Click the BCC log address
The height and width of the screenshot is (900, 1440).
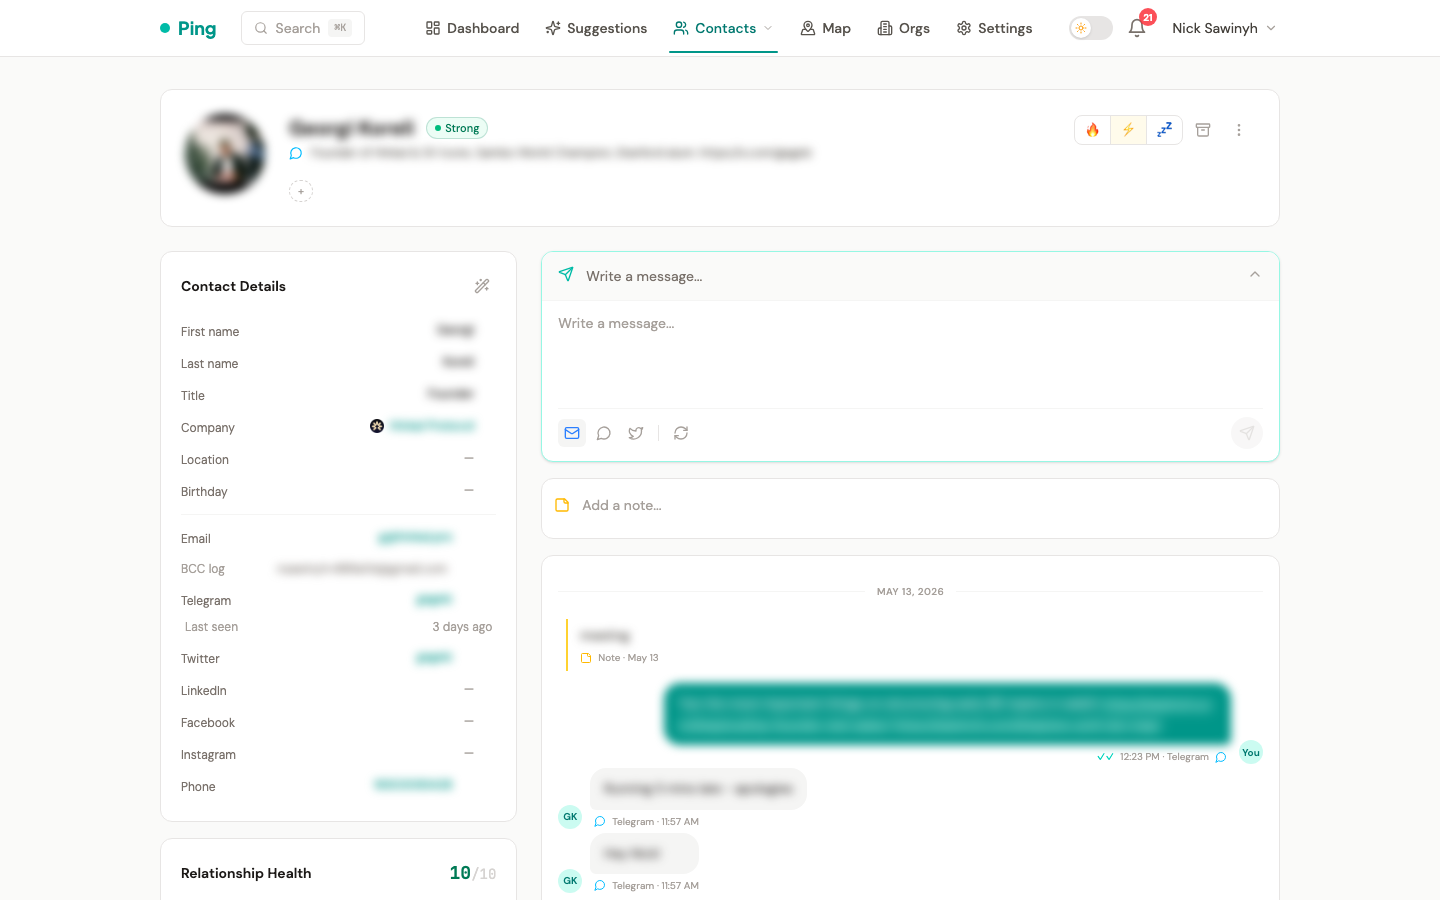362,568
